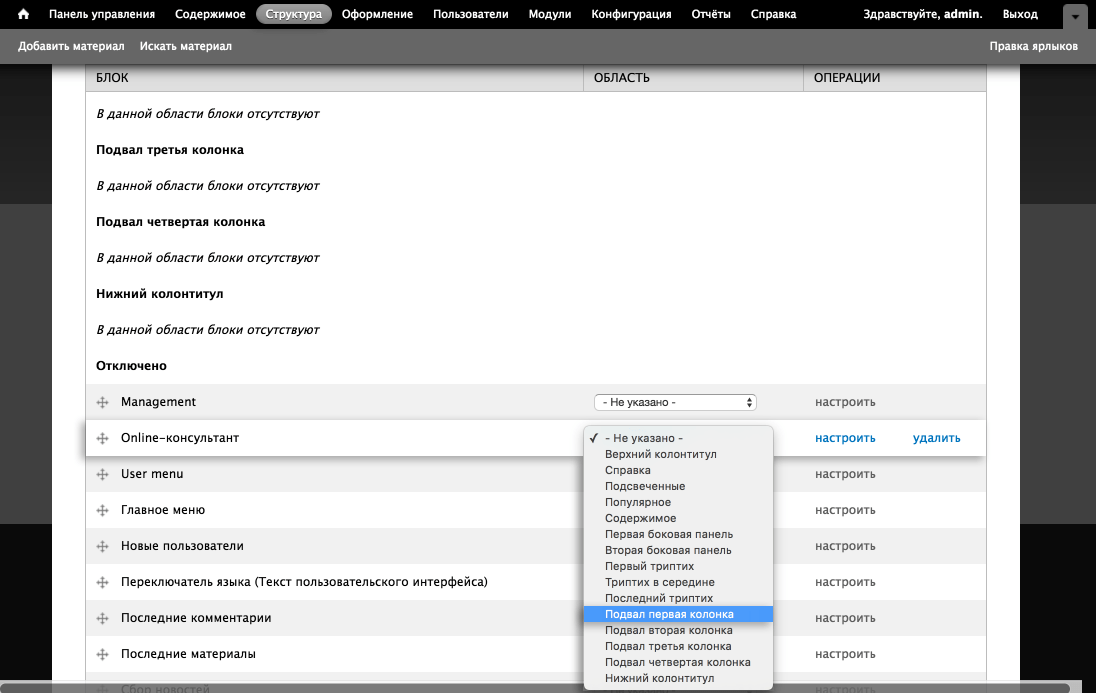Choose 'Подвал четвертая колонка' region option
This screenshot has width=1096, height=693.
click(x=679, y=662)
